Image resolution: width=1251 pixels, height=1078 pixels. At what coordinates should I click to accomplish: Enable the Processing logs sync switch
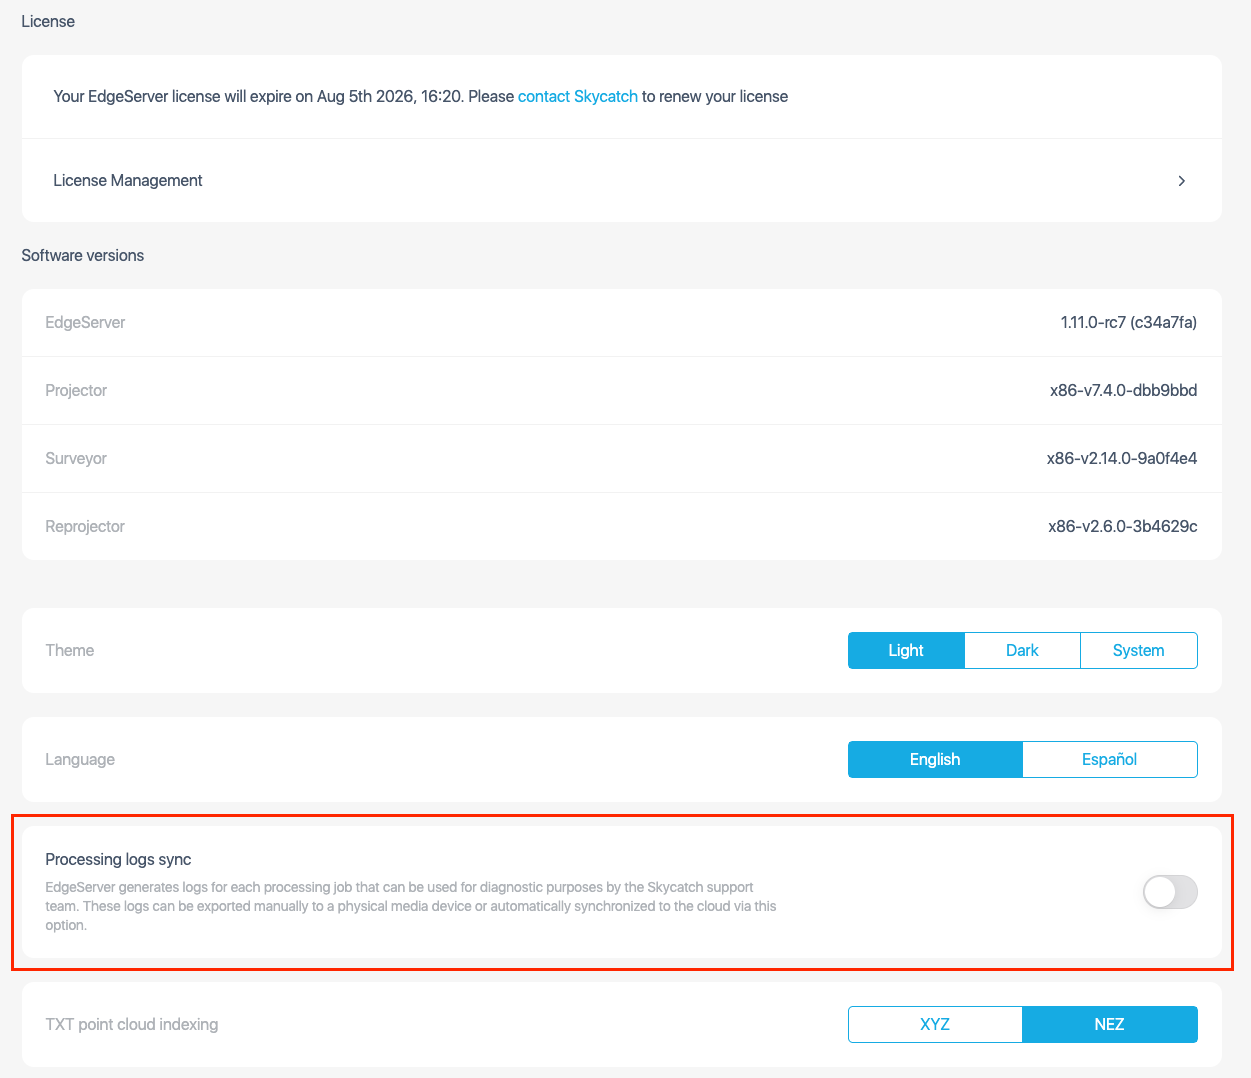click(1169, 892)
